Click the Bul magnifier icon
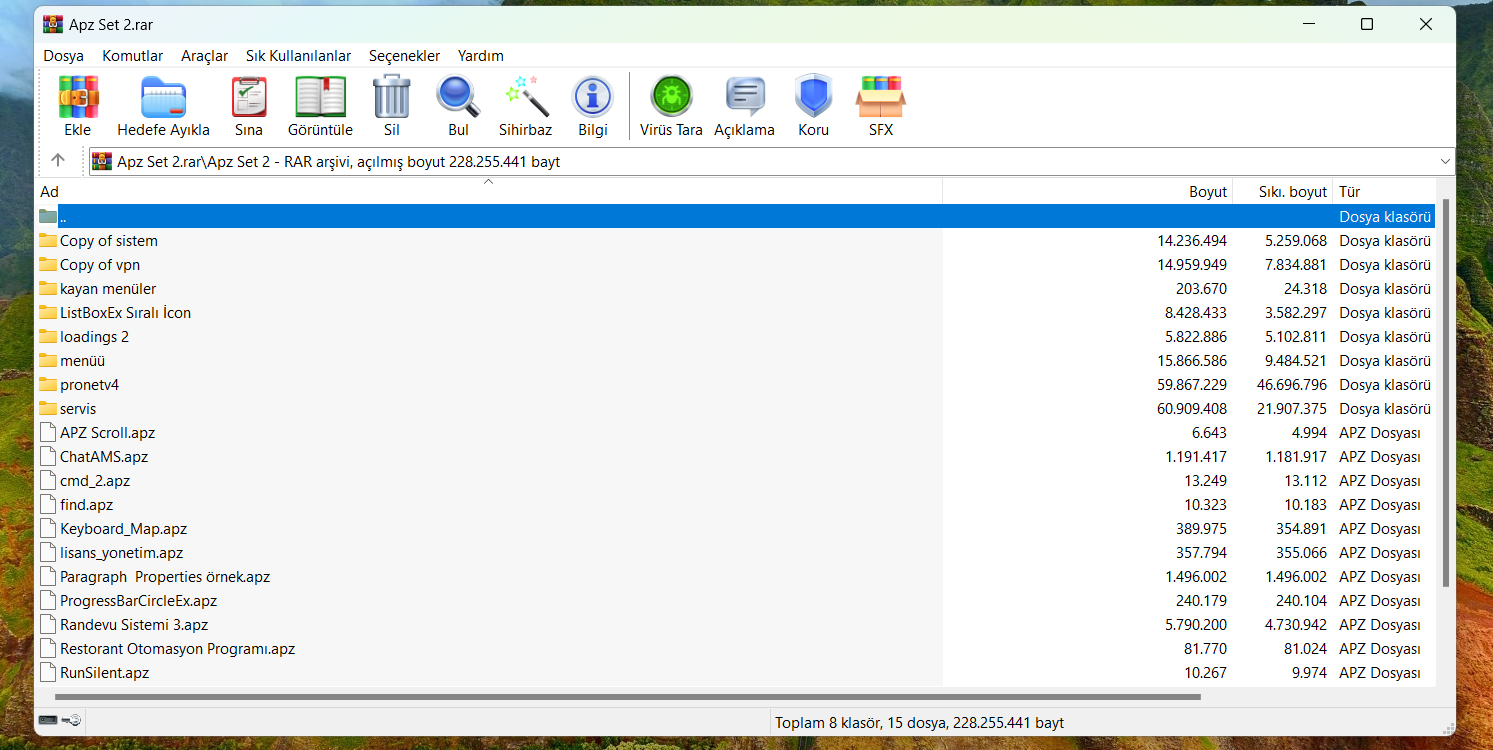Viewport: 1493px width, 750px height. point(458,98)
